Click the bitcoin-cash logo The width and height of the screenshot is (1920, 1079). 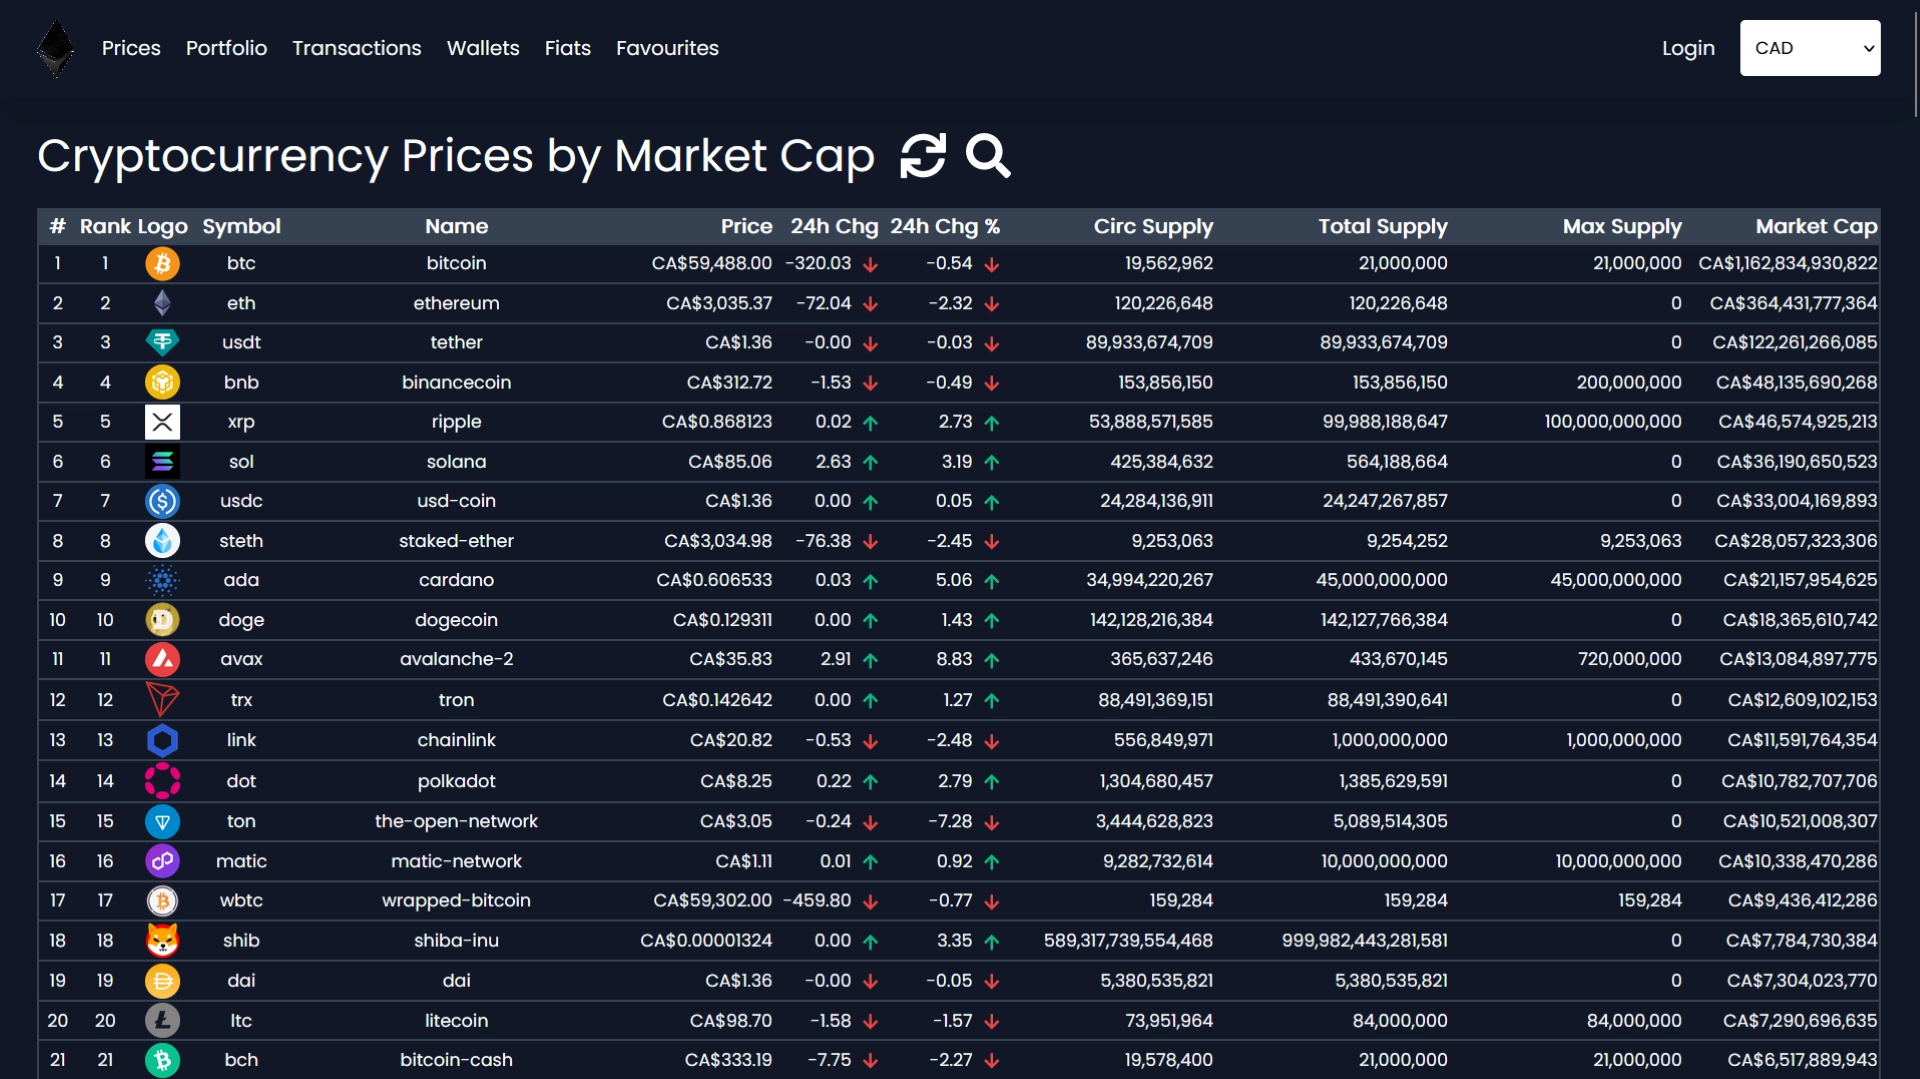click(162, 1060)
